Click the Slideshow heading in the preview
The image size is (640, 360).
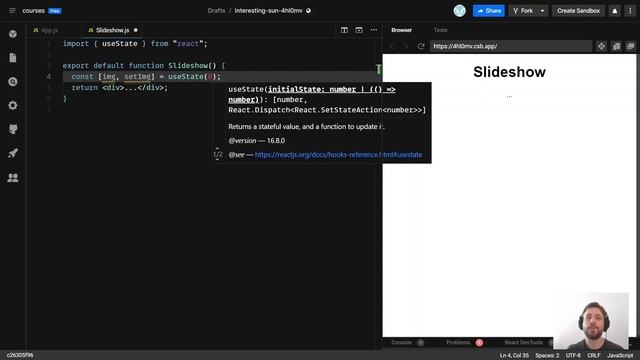pyautogui.click(x=509, y=72)
